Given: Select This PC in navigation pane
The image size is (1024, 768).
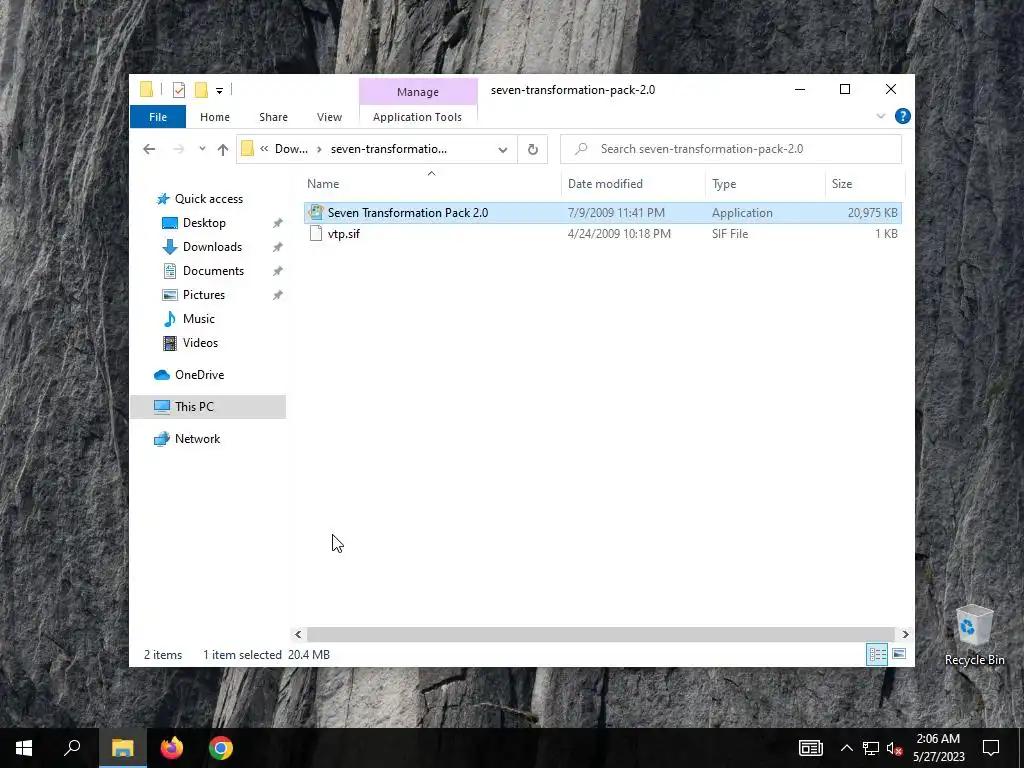Looking at the screenshot, I should pyautogui.click(x=208, y=407).
